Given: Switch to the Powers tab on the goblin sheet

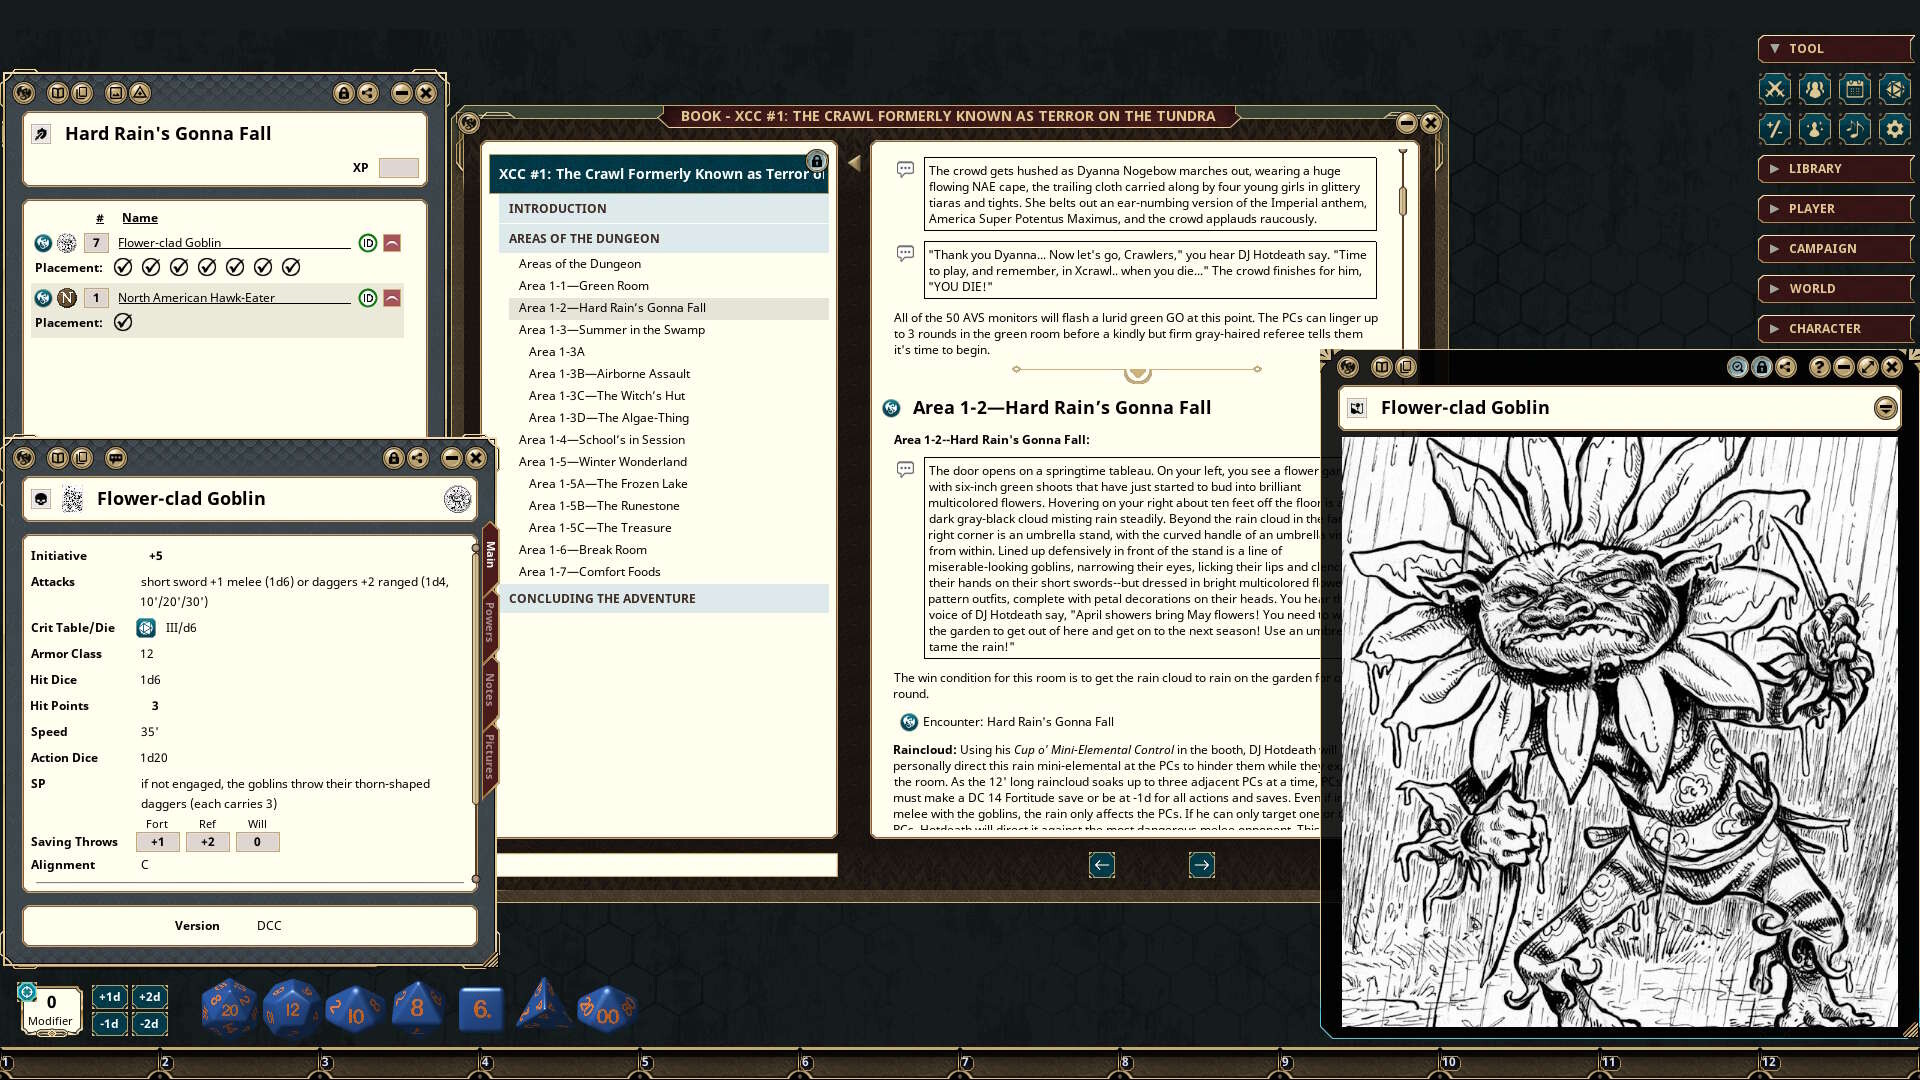Looking at the screenshot, I should point(488,620).
